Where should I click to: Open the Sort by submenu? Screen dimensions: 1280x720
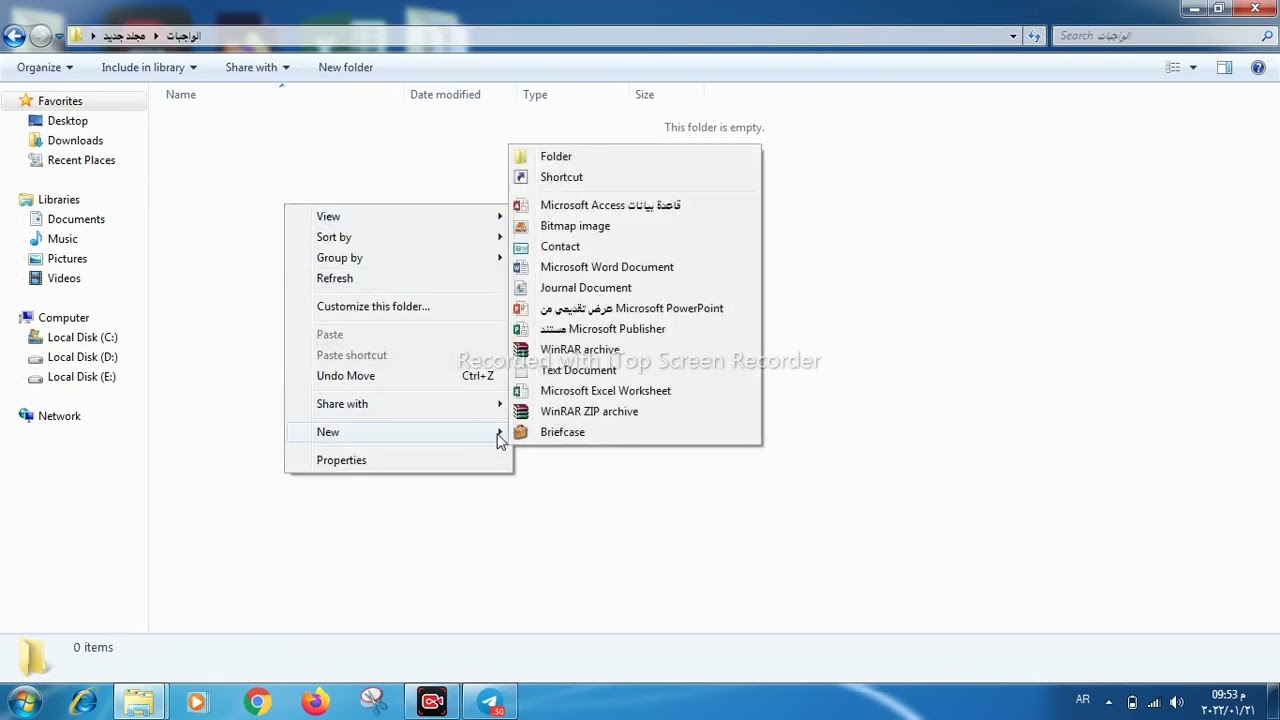click(x=399, y=237)
